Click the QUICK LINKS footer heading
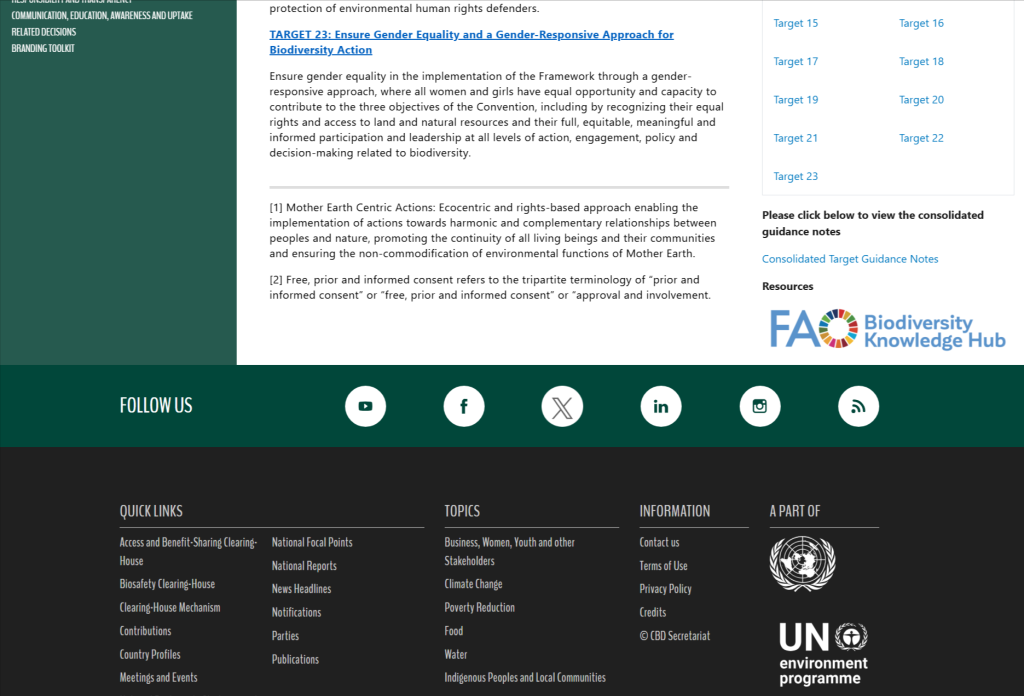 [151, 511]
